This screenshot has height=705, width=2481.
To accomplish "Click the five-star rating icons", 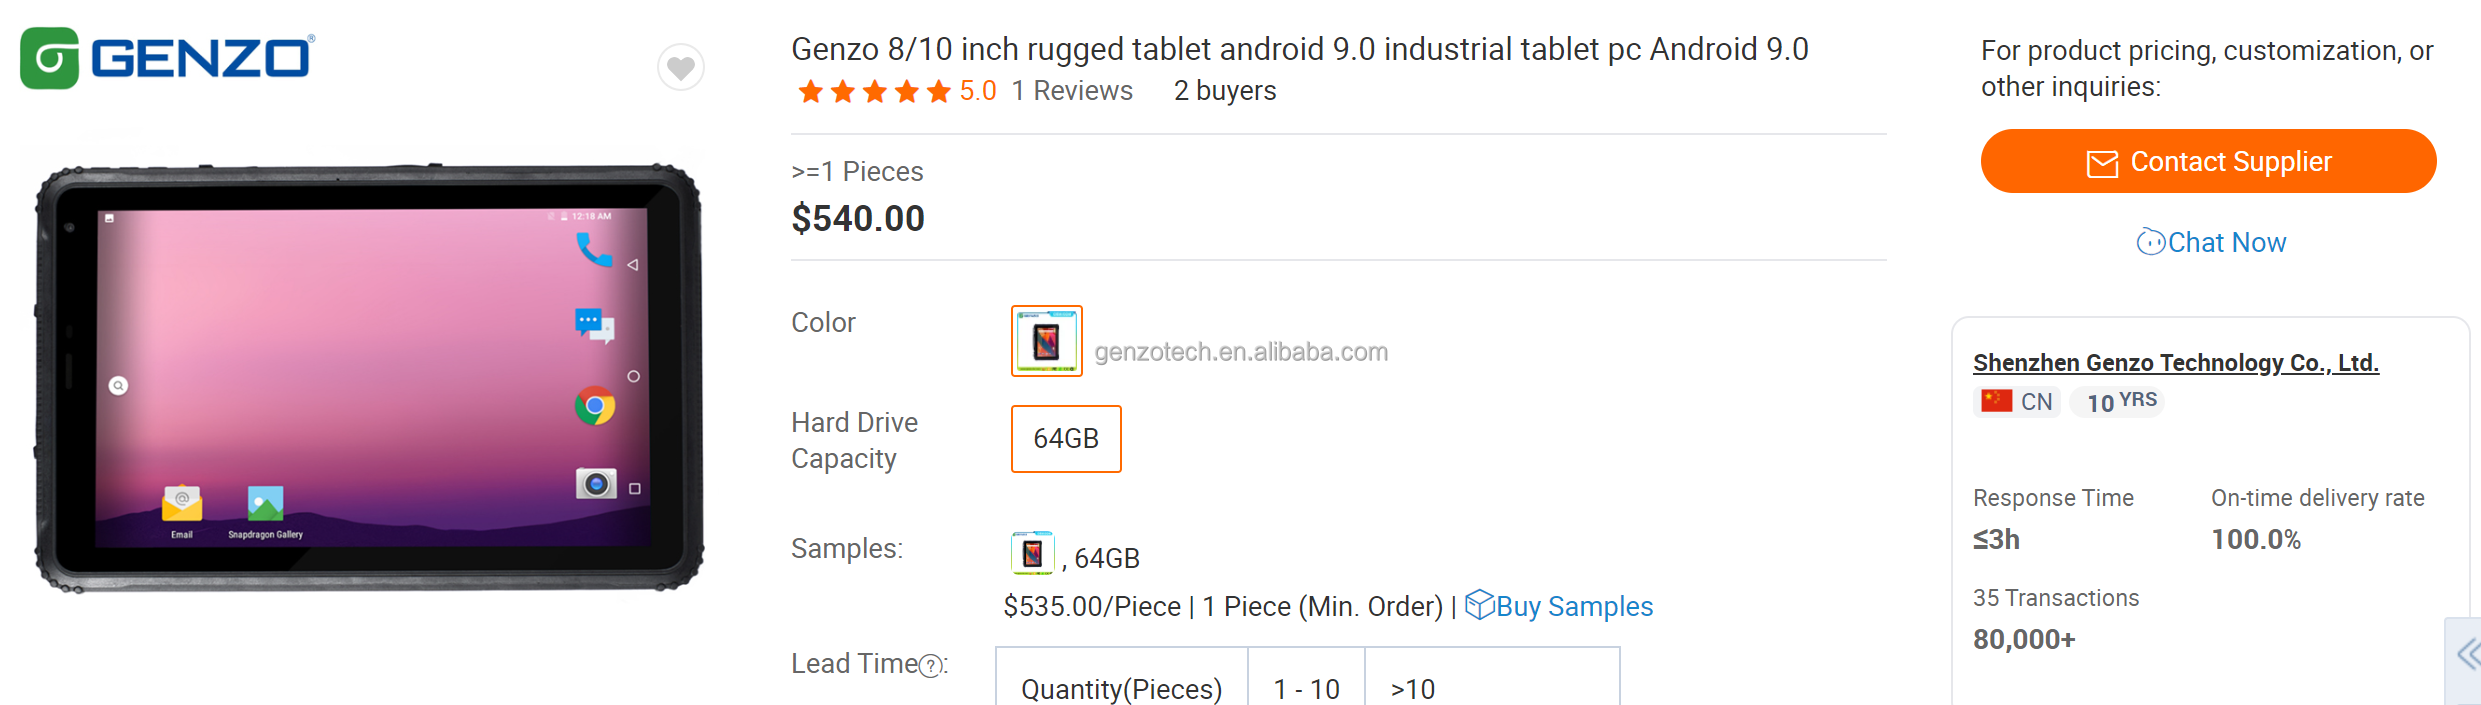I will tap(874, 92).
